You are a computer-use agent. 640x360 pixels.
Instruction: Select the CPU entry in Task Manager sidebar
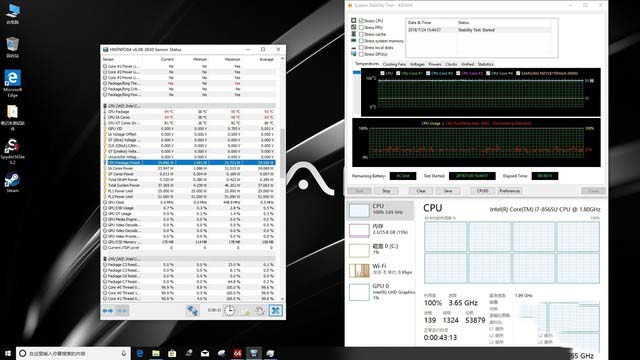pyautogui.click(x=380, y=210)
